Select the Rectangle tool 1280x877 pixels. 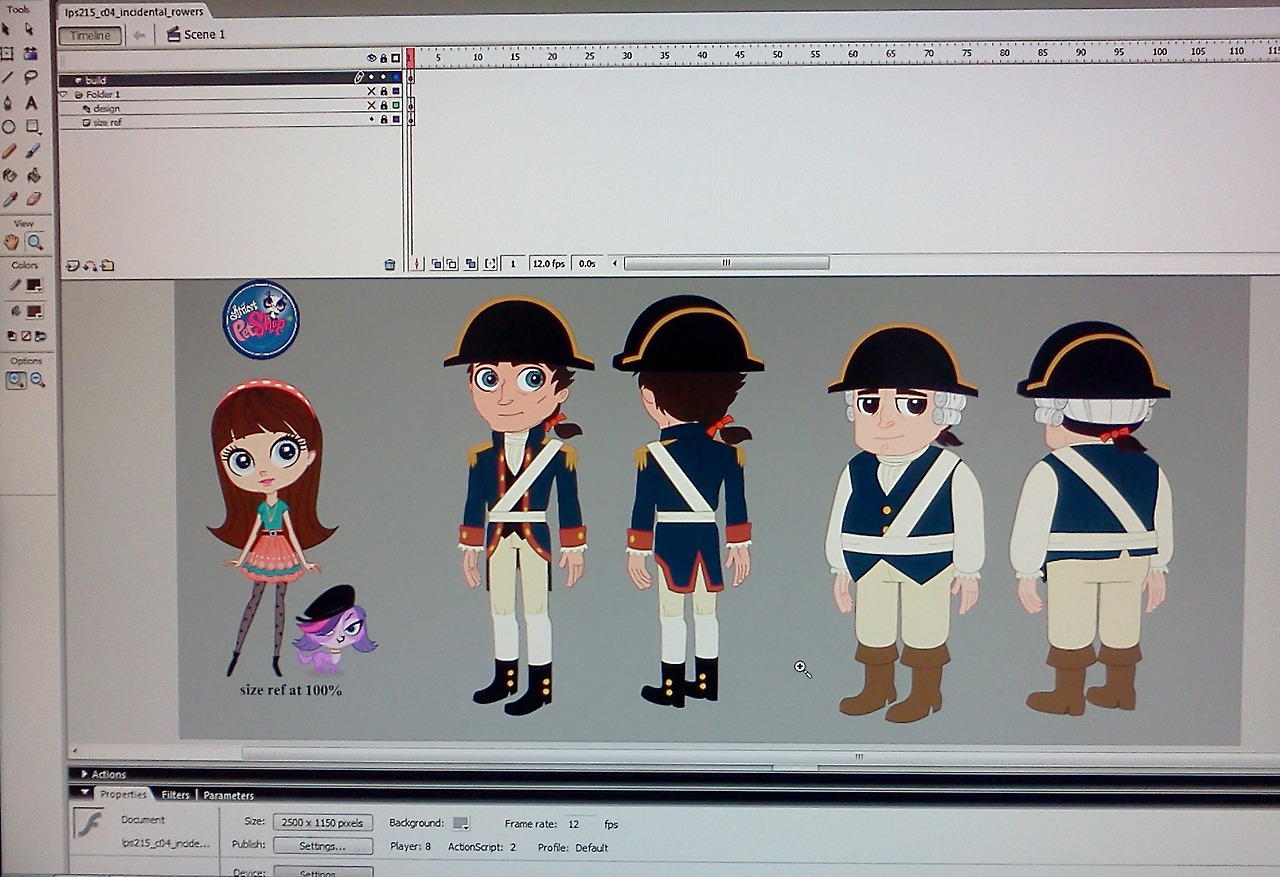tap(32, 127)
